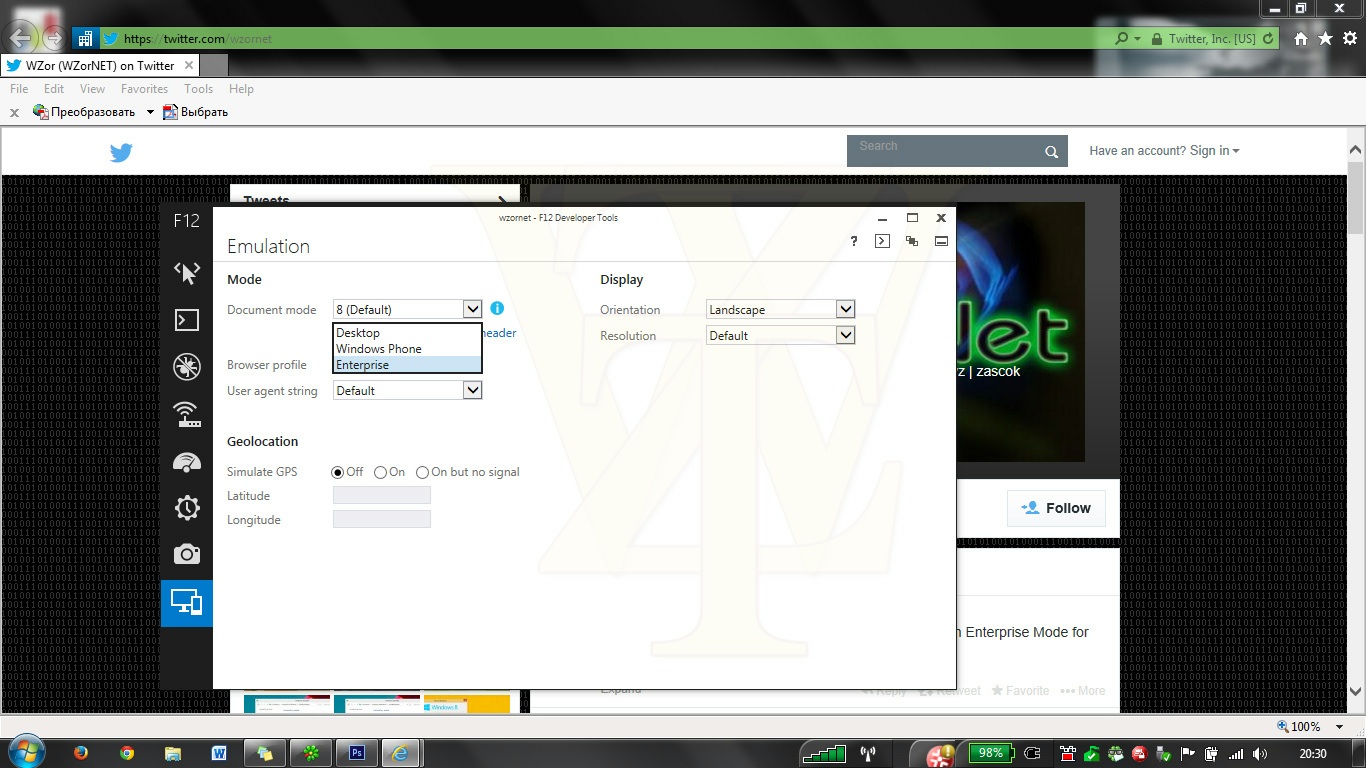The height and width of the screenshot is (768, 1366).
Task: Open the DOM Explorer tool in F12 sidebar
Action: [x=187, y=272]
